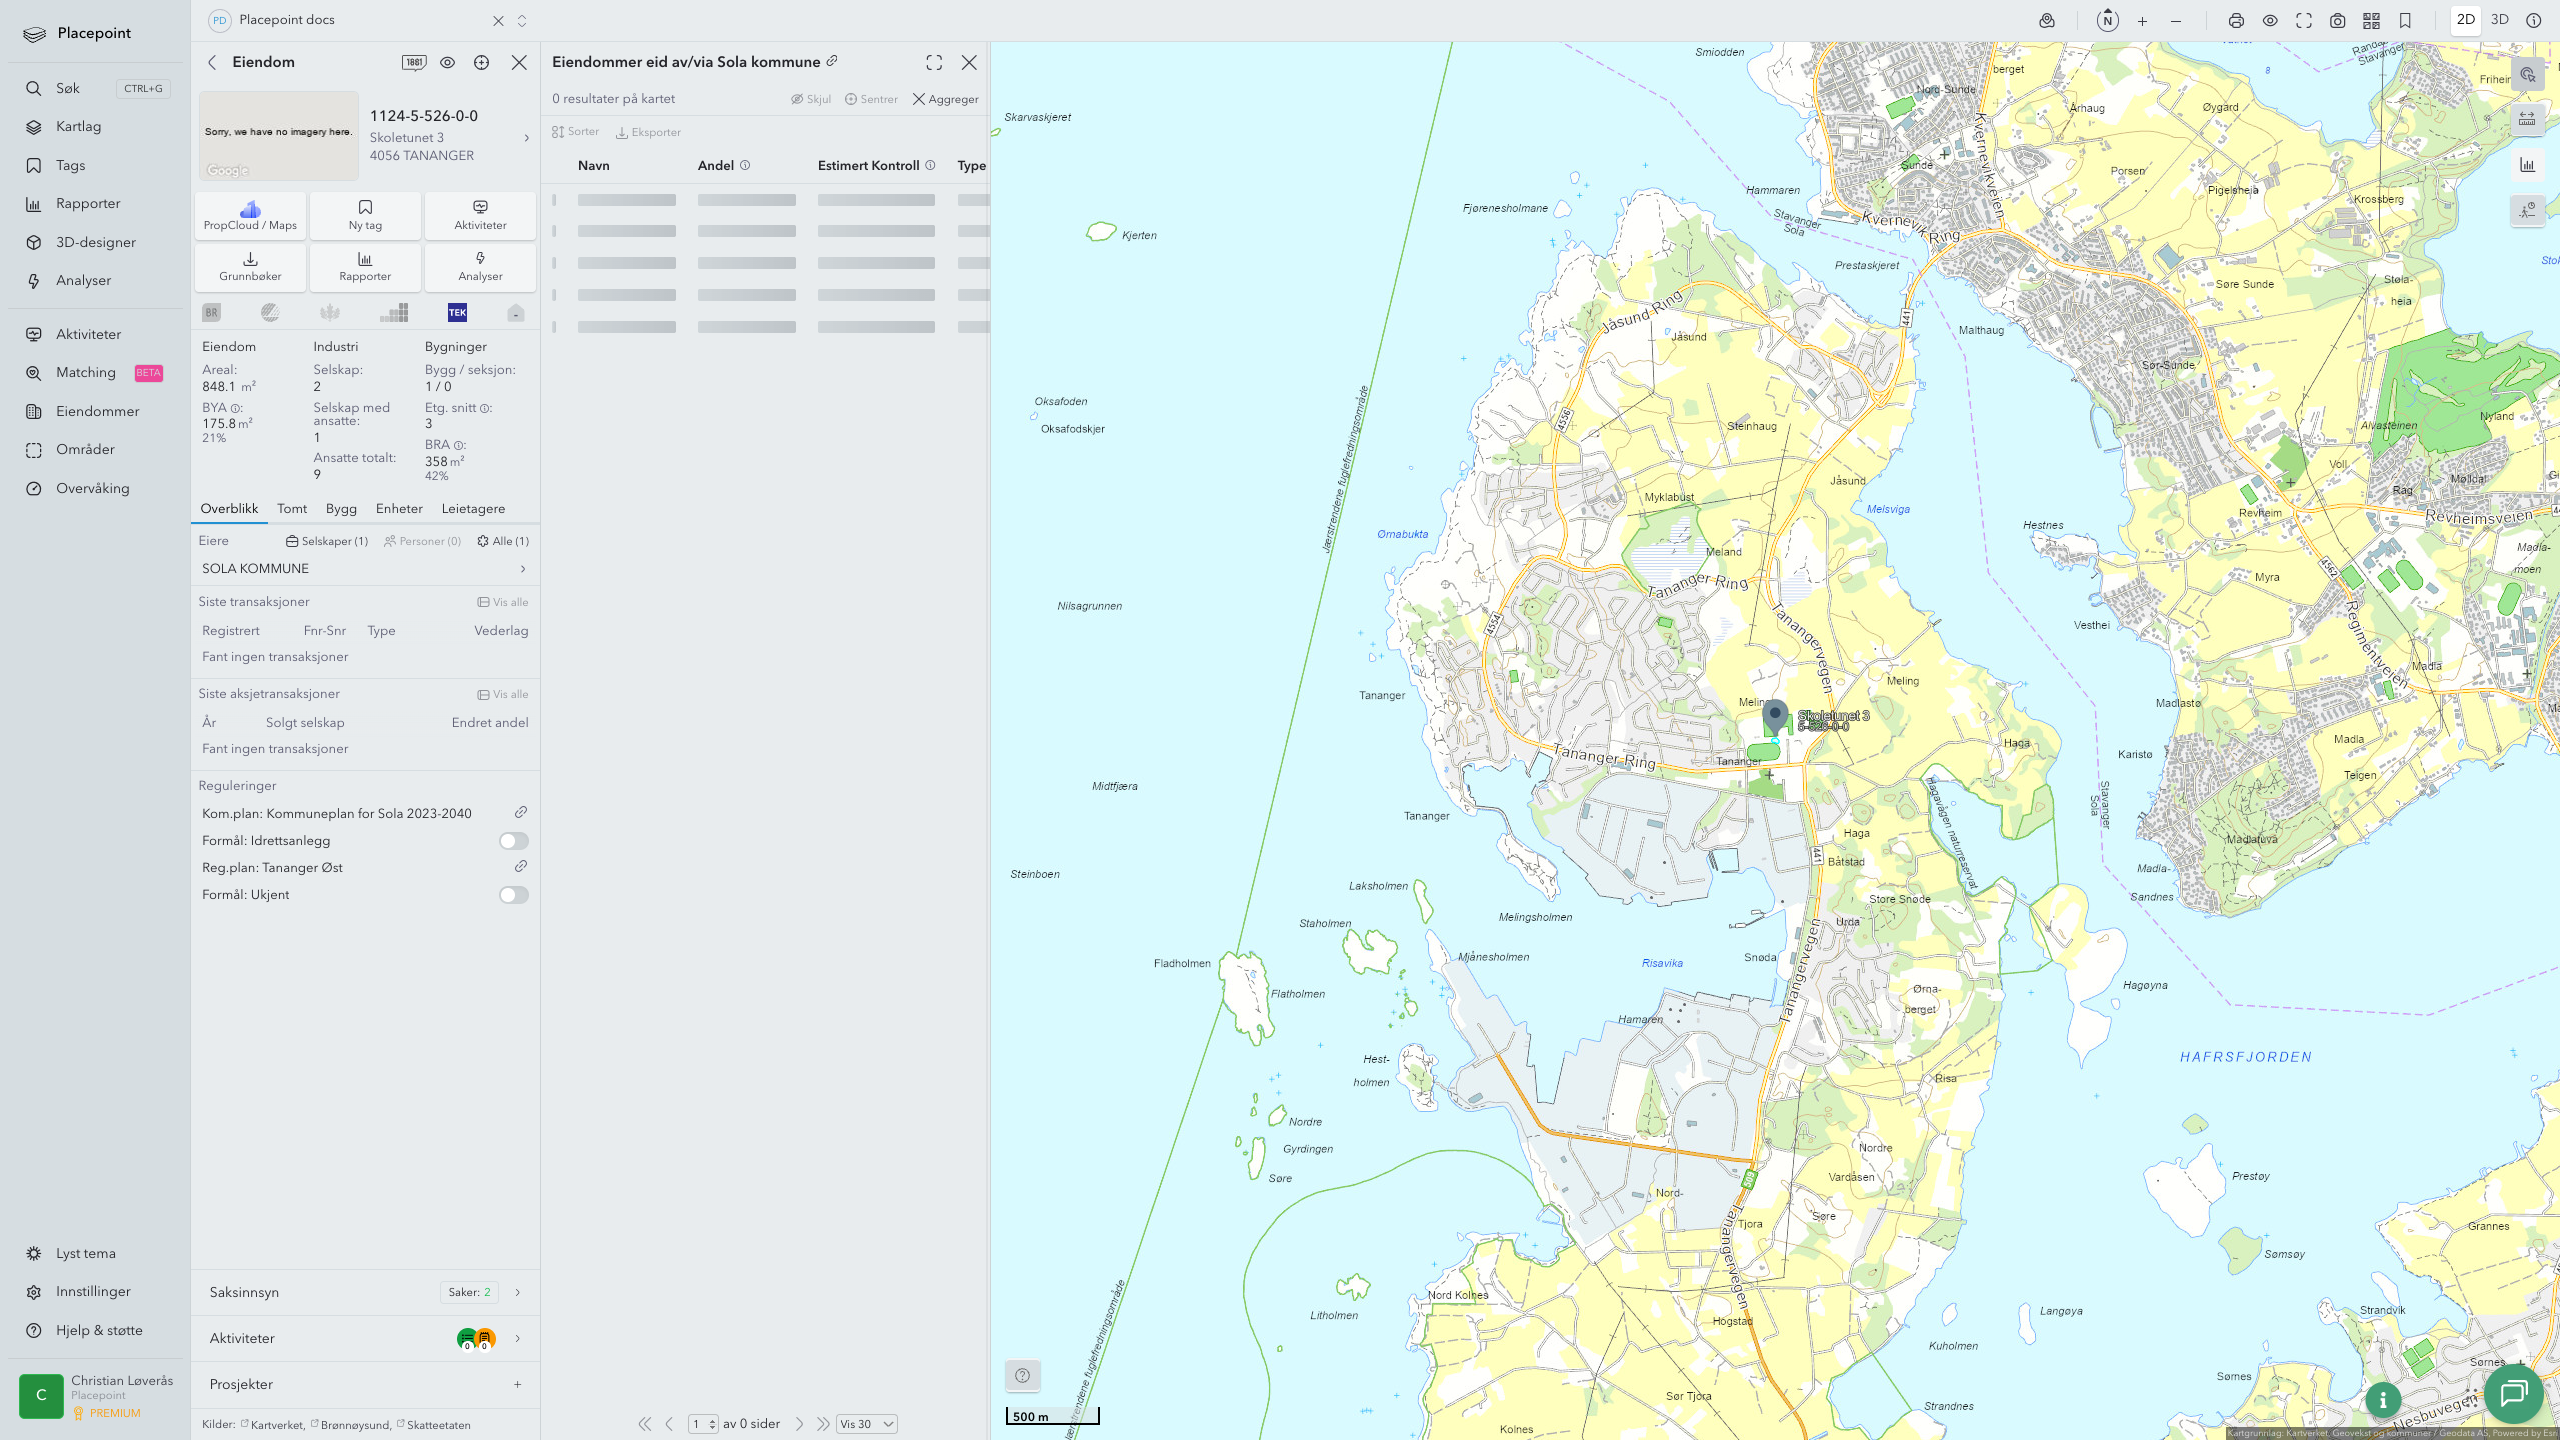This screenshot has height=1440, width=2560.
Task: Open the basemap grid selector
Action: [2371, 21]
